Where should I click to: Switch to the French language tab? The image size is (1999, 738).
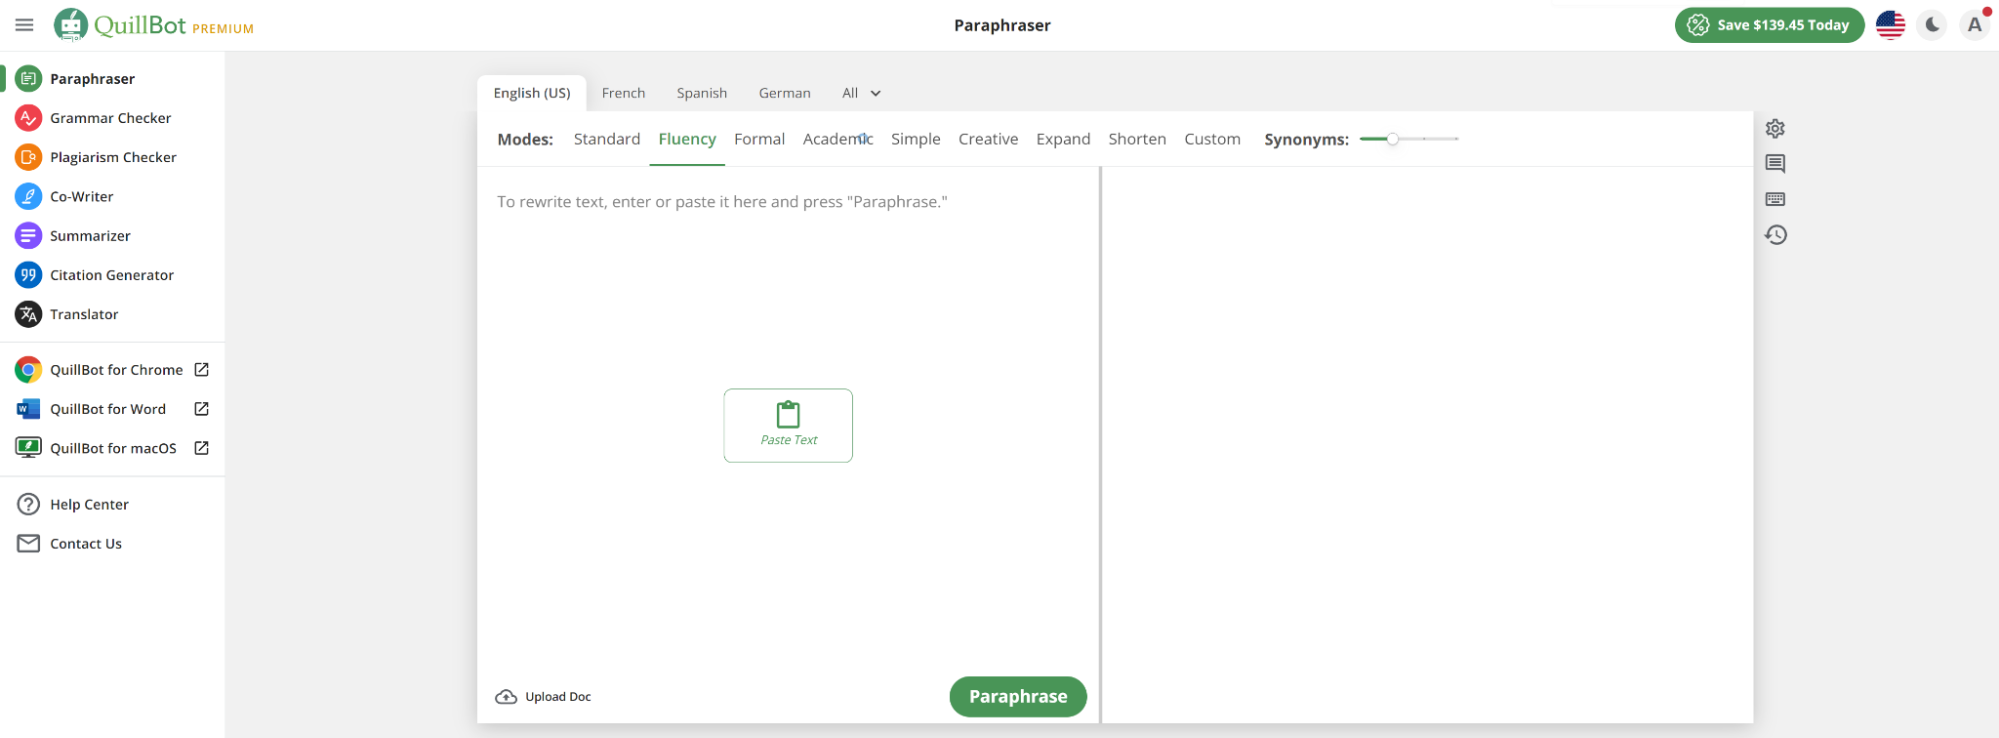[623, 93]
